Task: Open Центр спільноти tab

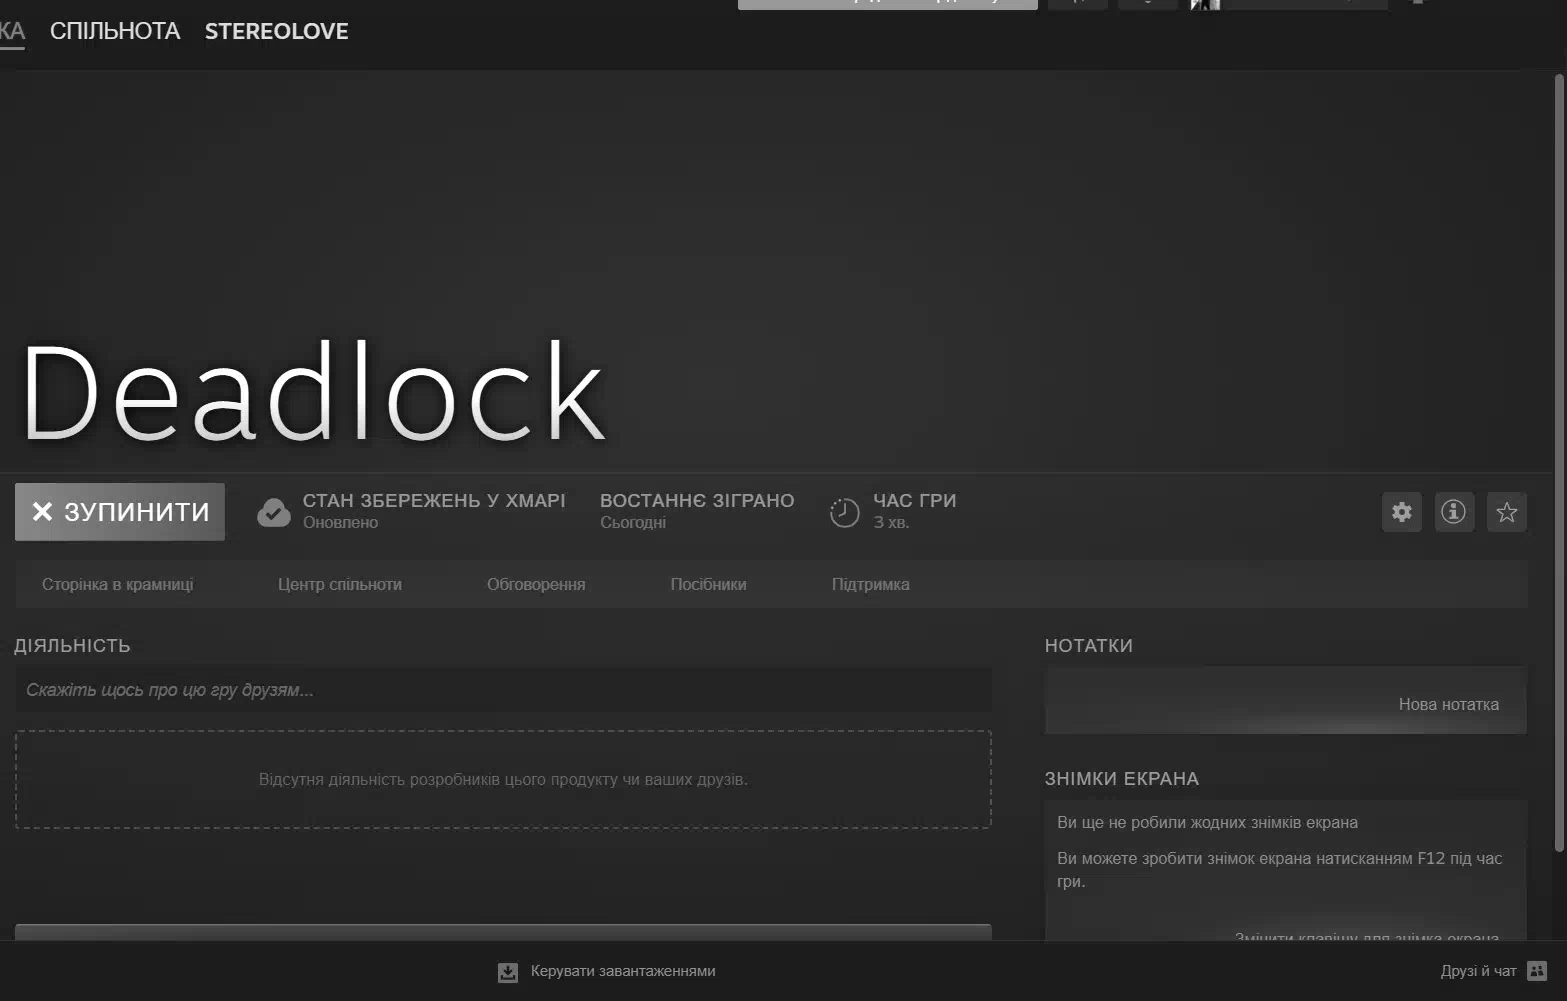Action: 340,584
